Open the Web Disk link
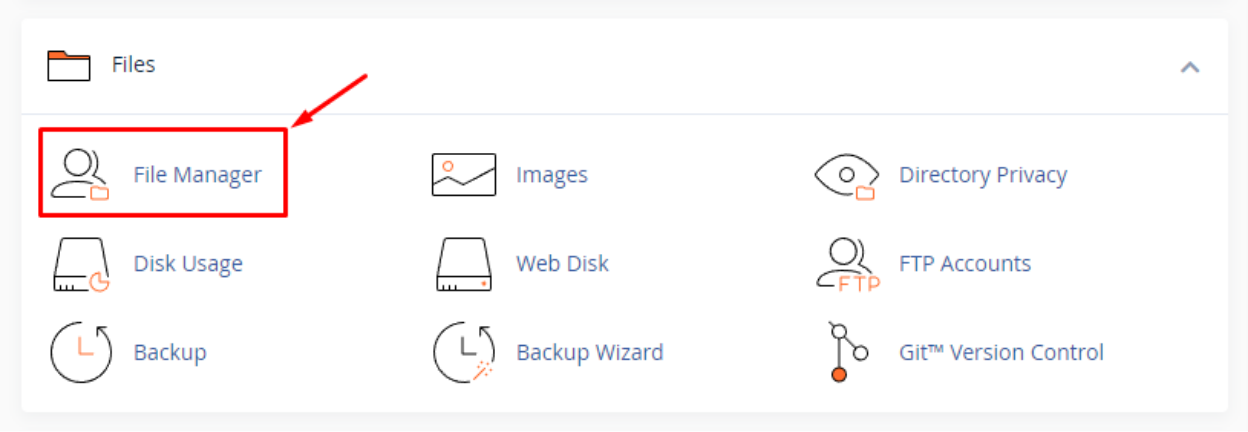The image size is (1248, 432). (x=562, y=264)
